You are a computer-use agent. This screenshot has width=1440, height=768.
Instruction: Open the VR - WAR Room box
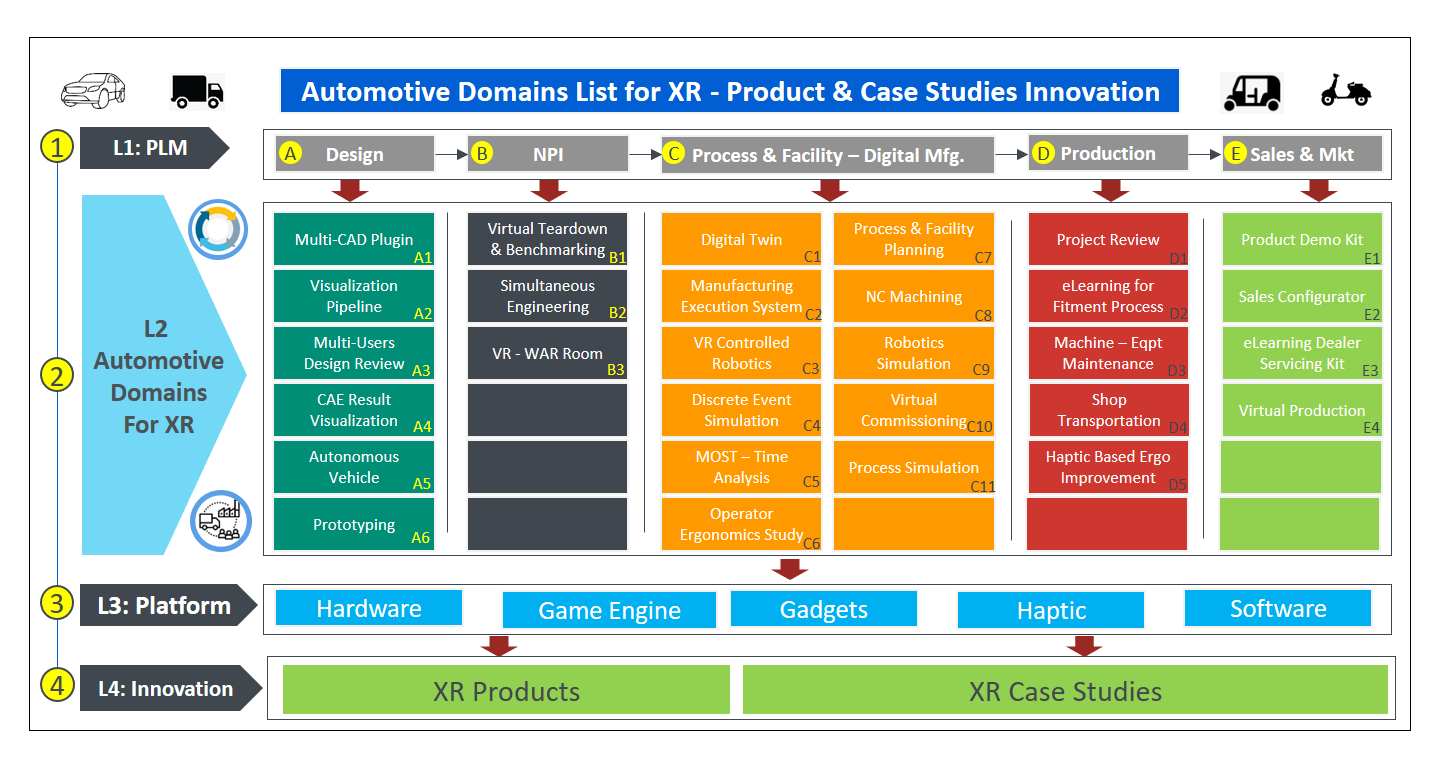pos(547,353)
